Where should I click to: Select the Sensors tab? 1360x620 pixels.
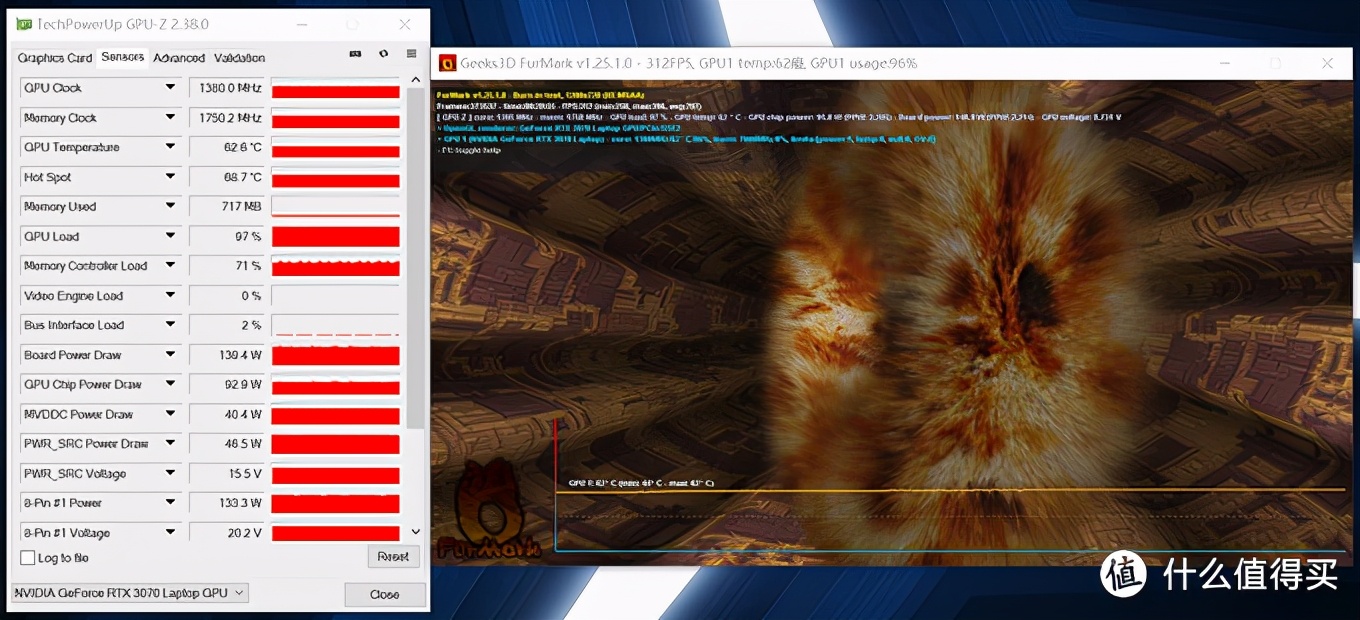(x=123, y=57)
